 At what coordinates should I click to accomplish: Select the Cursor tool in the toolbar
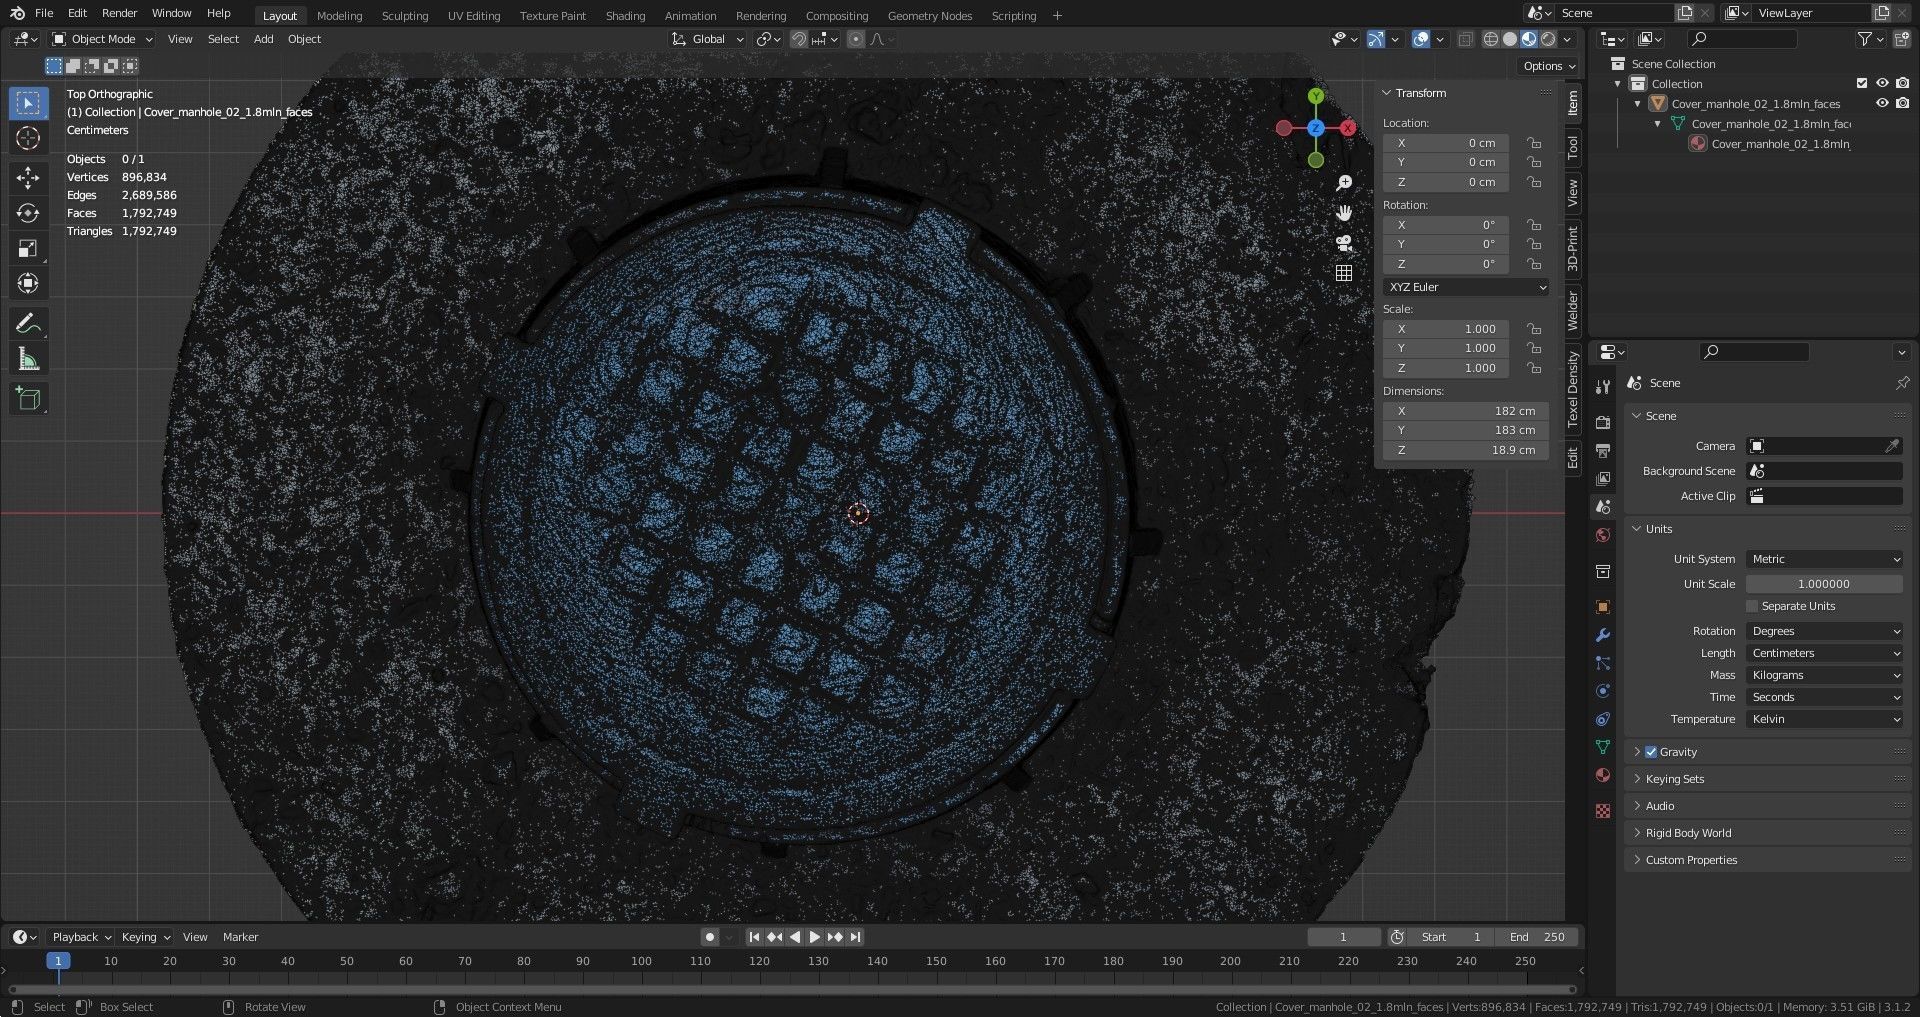tap(28, 138)
